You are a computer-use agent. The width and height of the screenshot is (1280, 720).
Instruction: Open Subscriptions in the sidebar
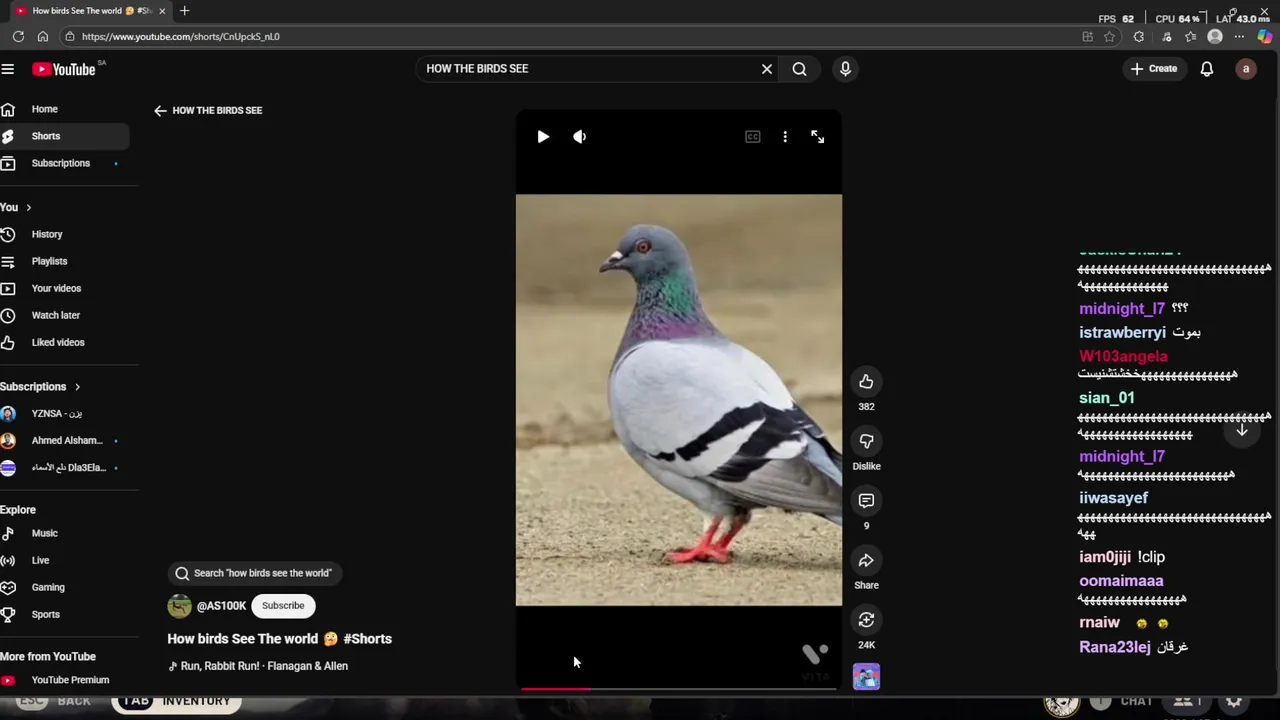coord(64,163)
